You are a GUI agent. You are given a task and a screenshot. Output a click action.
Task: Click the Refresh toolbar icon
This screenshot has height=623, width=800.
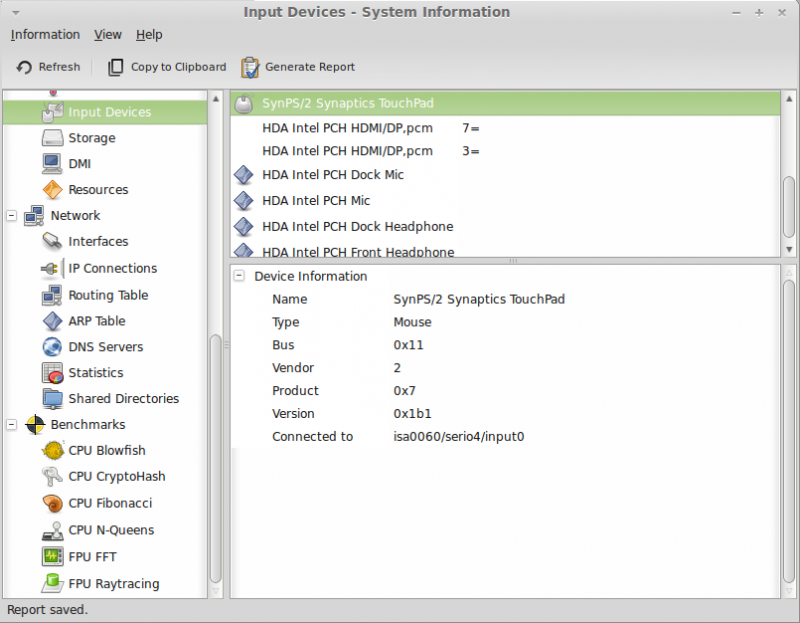(x=24, y=67)
